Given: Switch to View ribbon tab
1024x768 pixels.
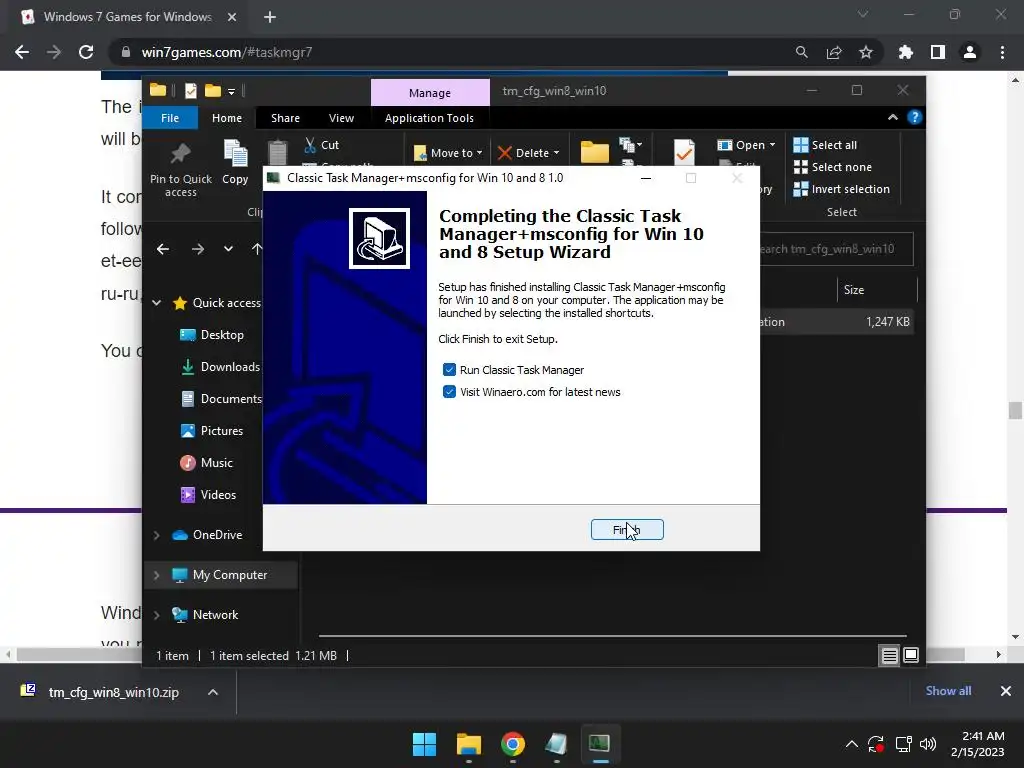Looking at the screenshot, I should (341, 118).
